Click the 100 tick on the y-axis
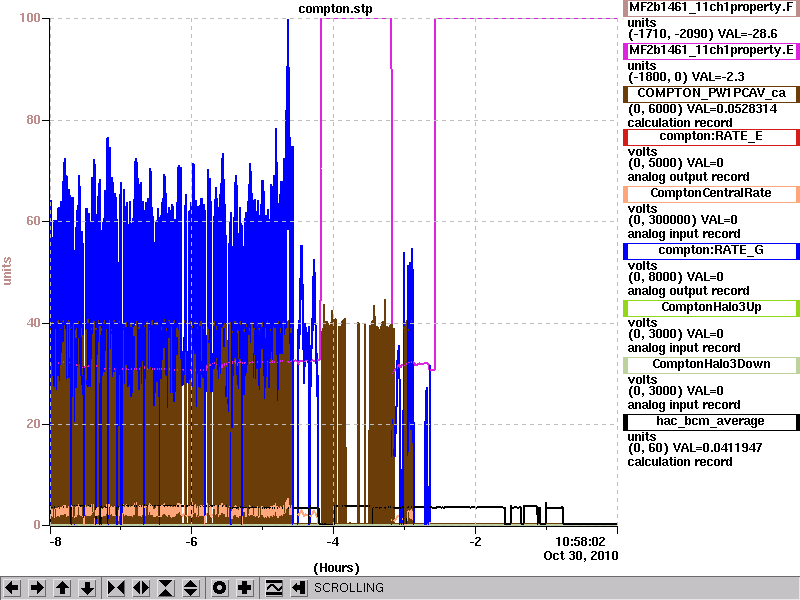This screenshot has height=600, width=800. tap(30, 18)
